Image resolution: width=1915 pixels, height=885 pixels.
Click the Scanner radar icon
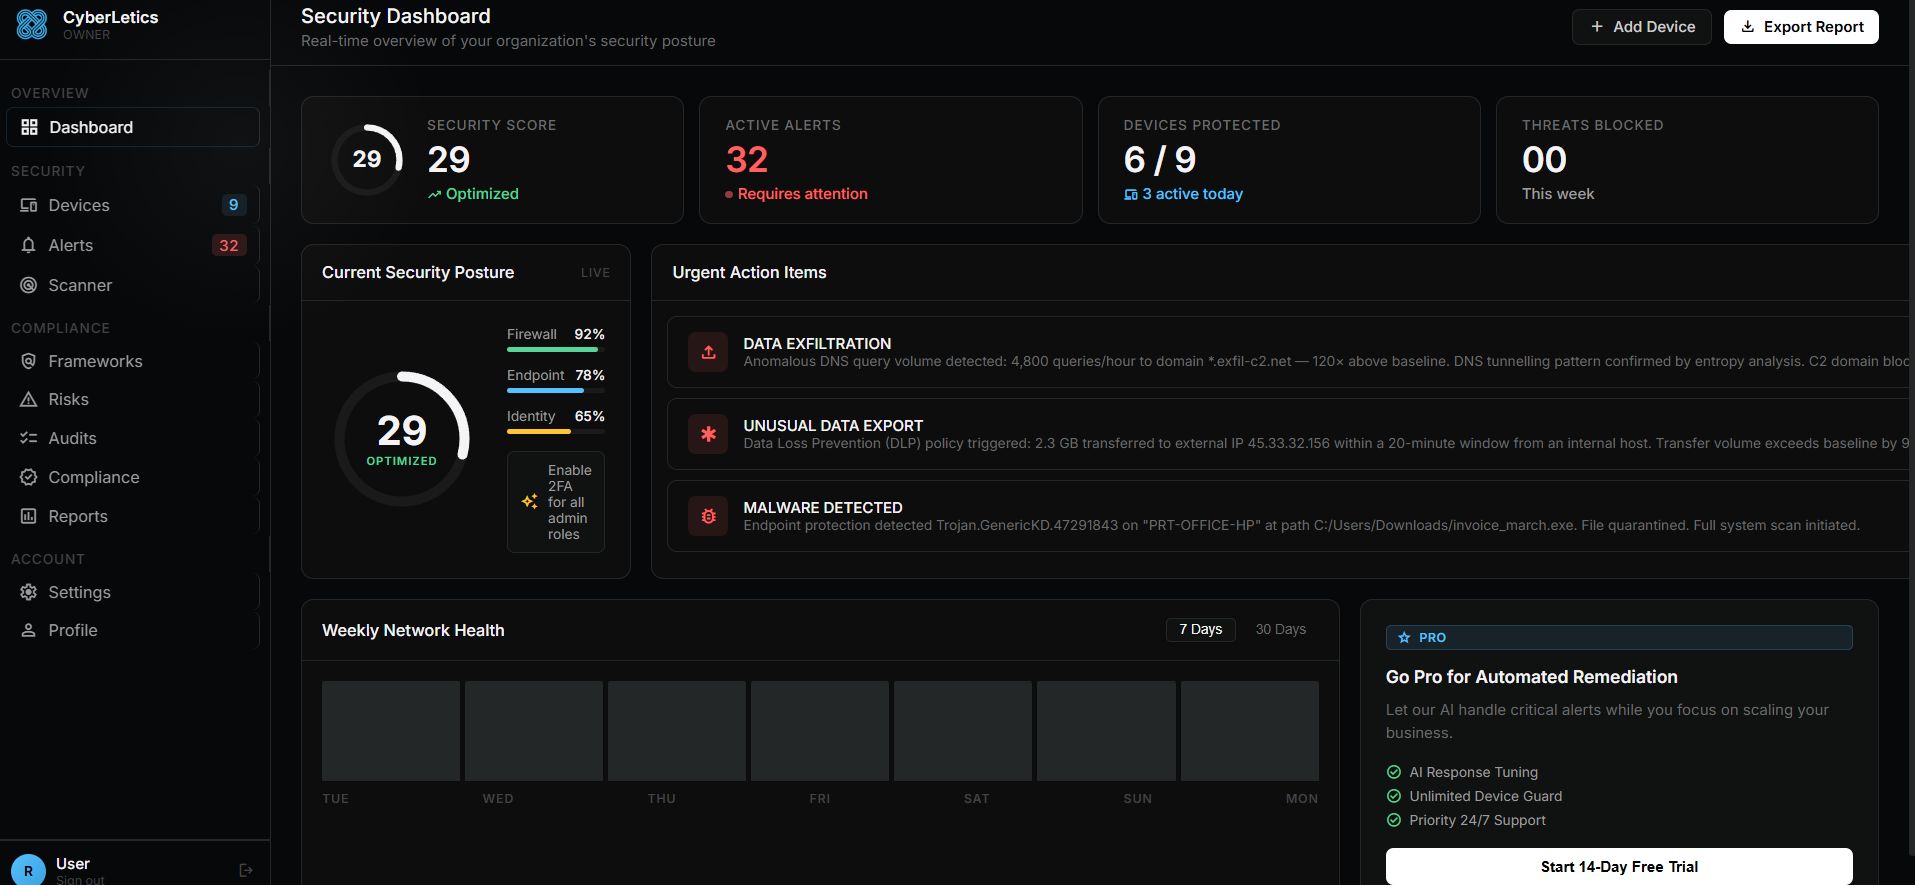point(29,285)
